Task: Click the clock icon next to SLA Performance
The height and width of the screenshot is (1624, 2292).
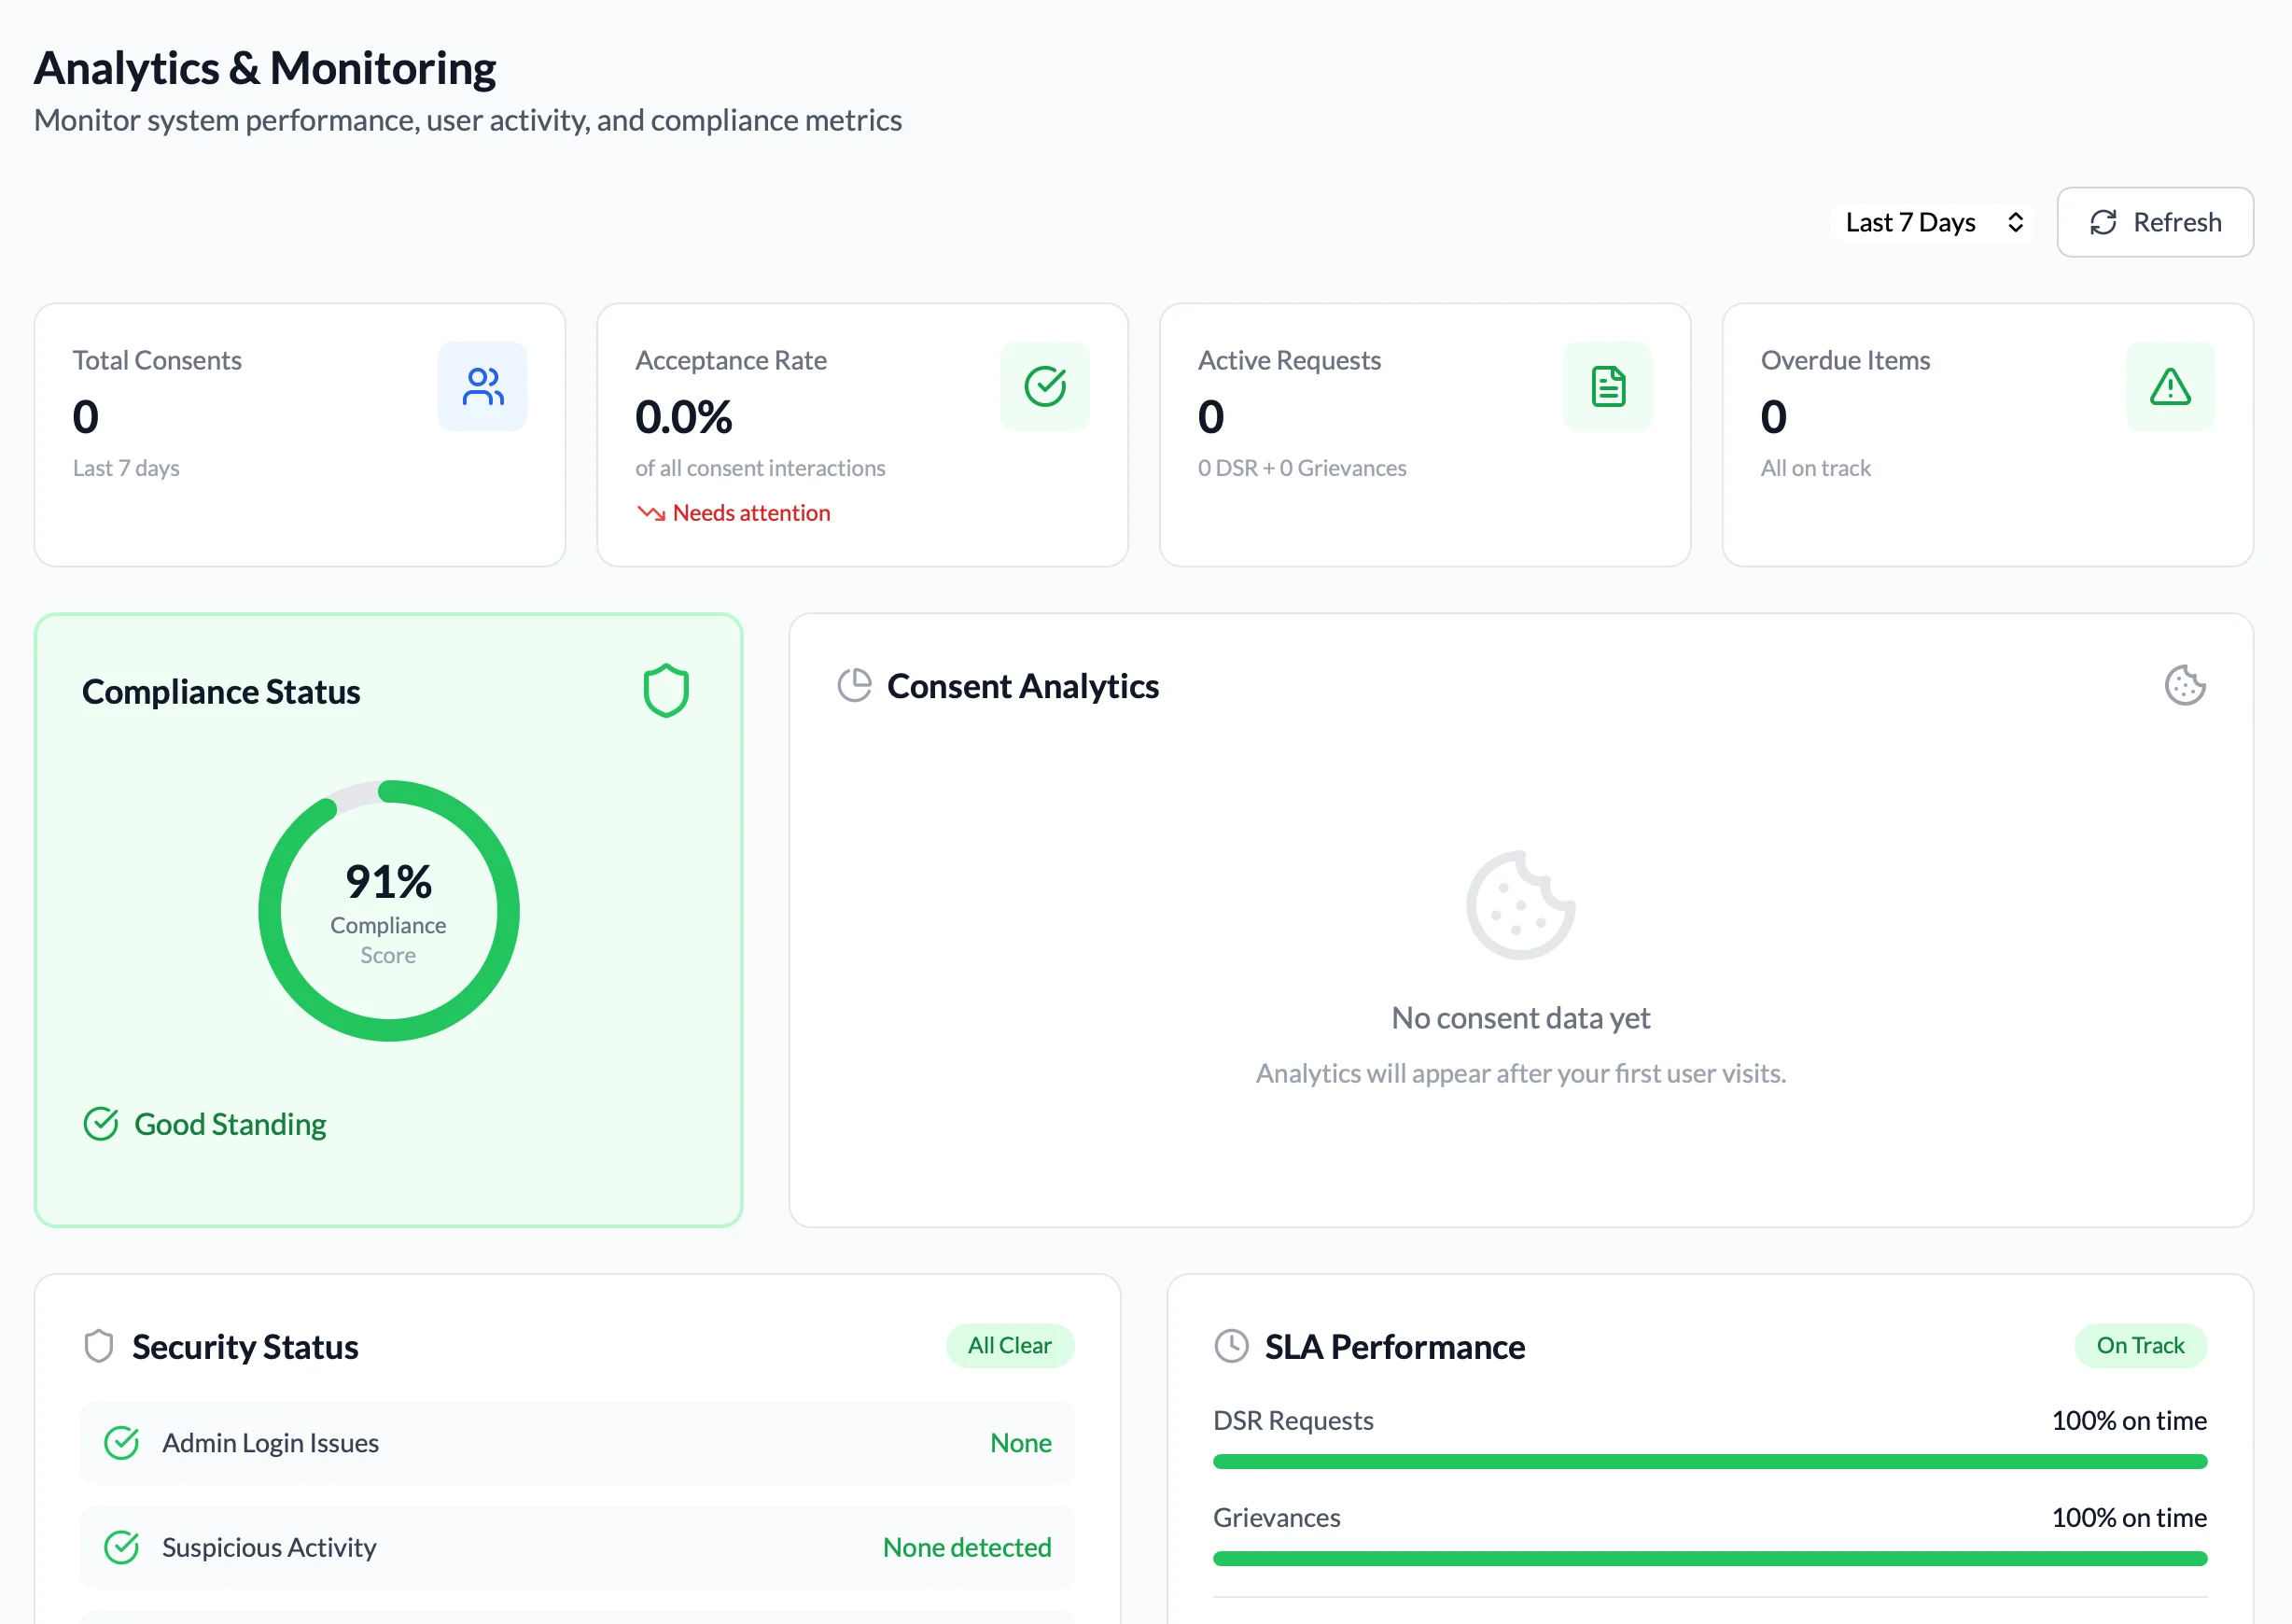Action: (1231, 1346)
